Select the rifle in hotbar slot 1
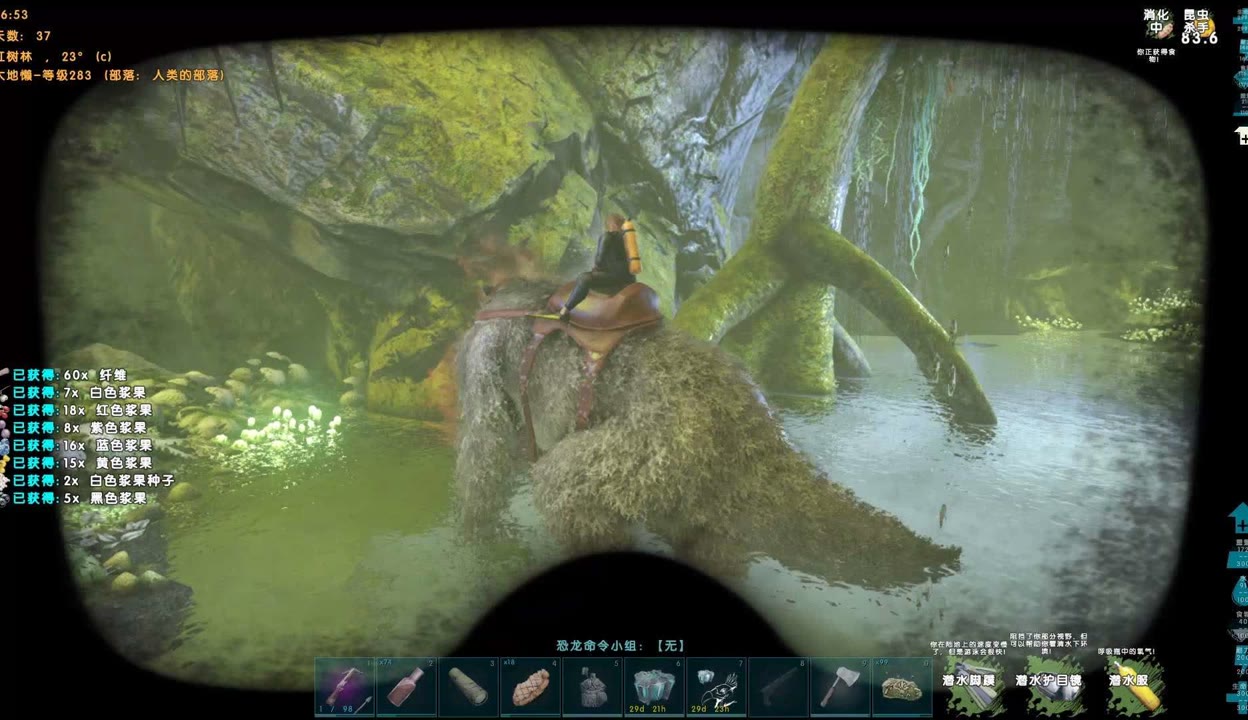The width and height of the screenshot is (1248, 720). pyautogui.click(x=345, y=687)
